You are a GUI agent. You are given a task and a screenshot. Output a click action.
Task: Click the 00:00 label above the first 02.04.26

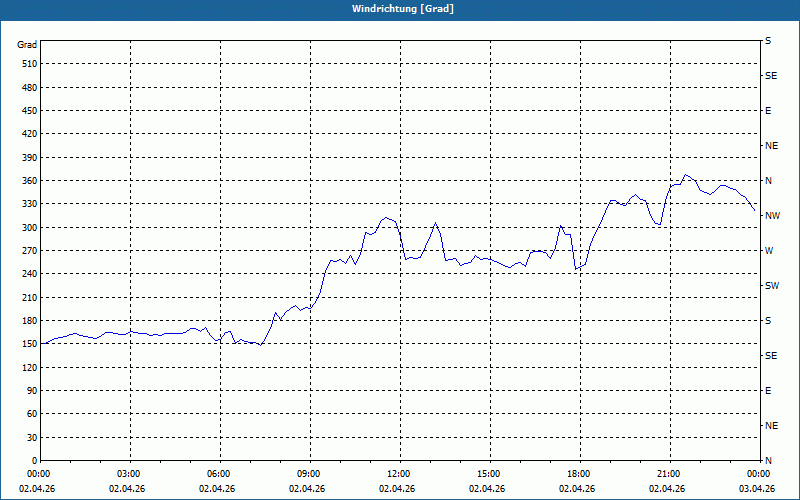click(39, 474)
